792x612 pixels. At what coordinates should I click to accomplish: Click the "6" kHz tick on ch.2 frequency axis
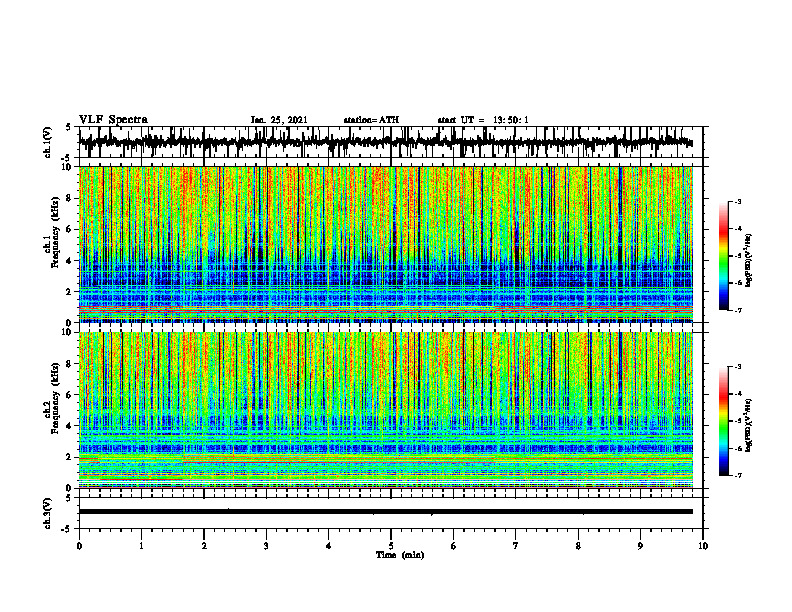coord(70,395)
